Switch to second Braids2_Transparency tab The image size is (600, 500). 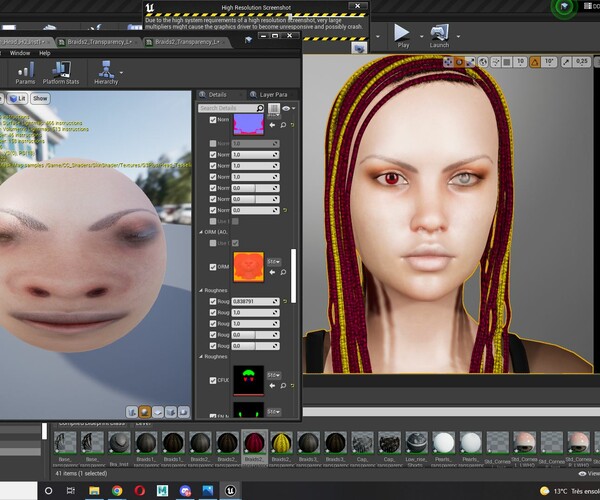point(187,42)
